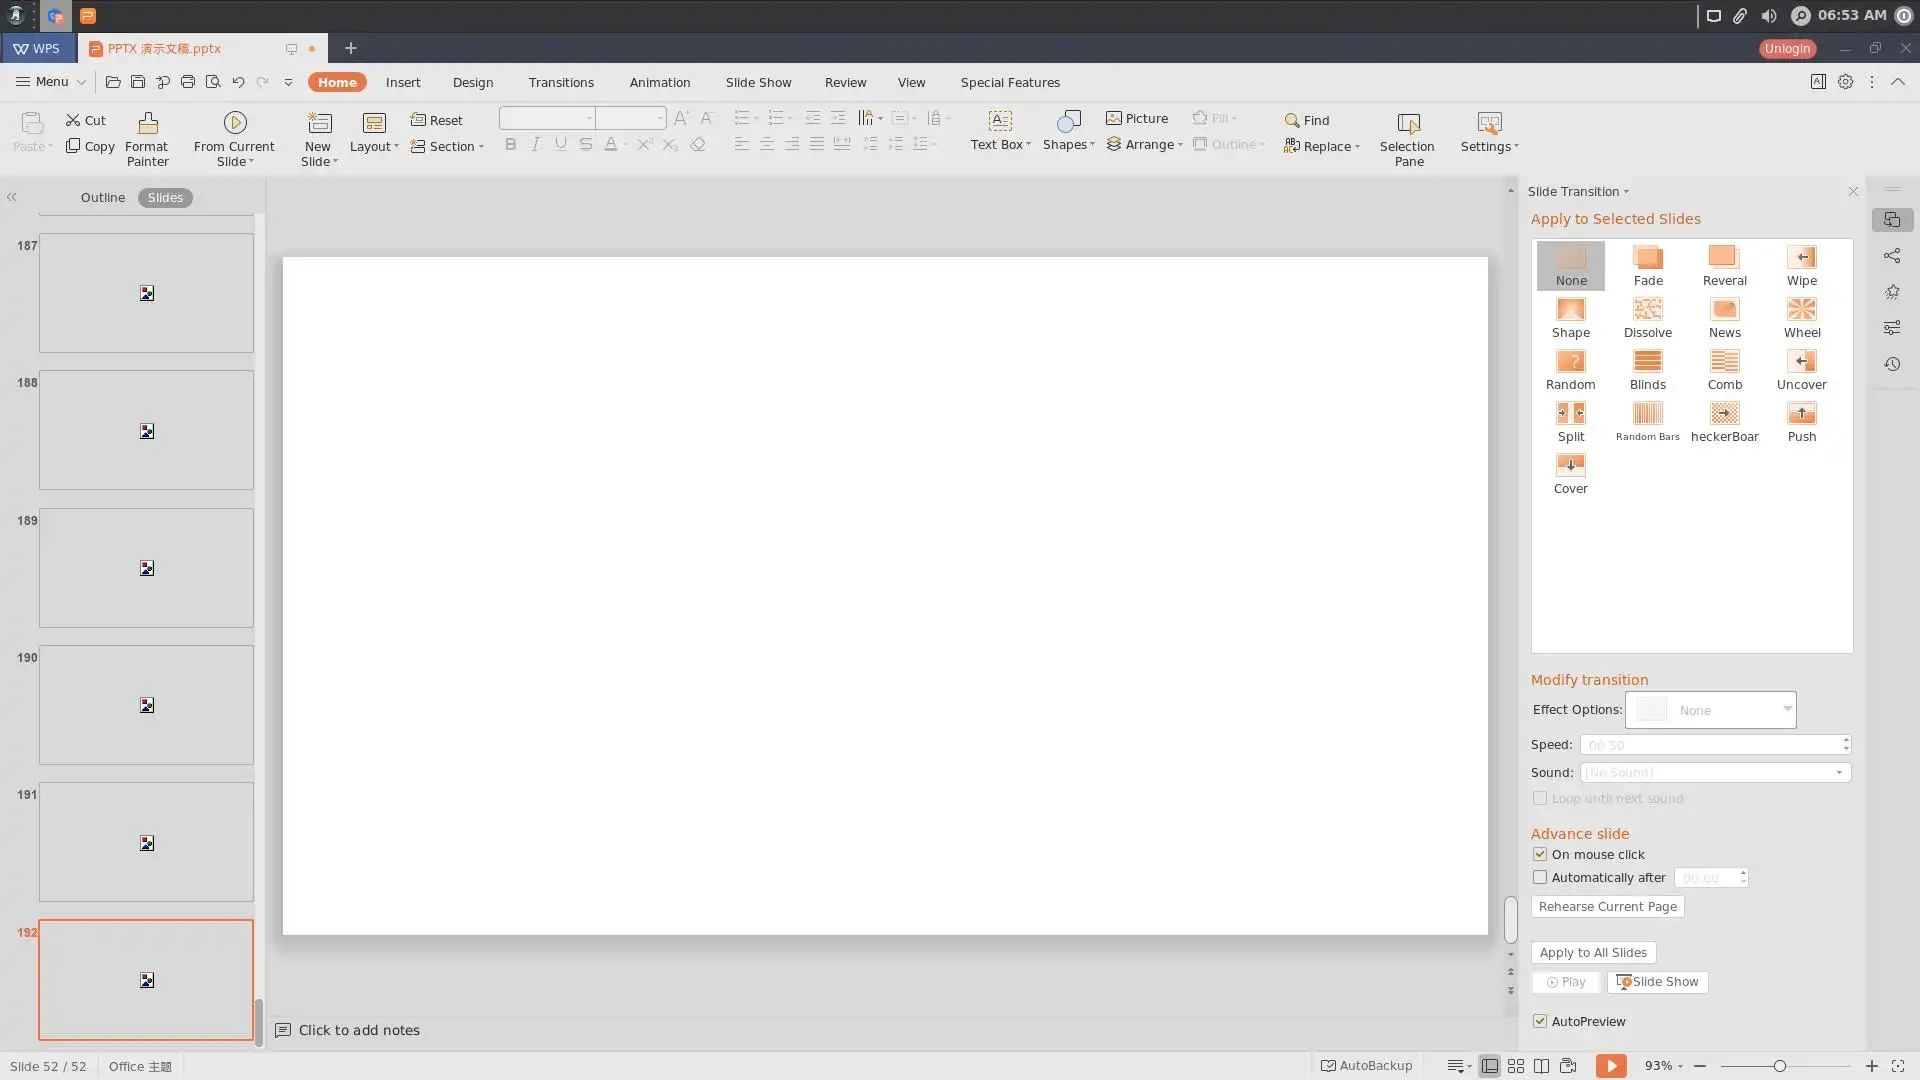This screenshot has height=1080, width=1920.
Task: Click the Push transition effect
Action: [x=1801, y=421]
